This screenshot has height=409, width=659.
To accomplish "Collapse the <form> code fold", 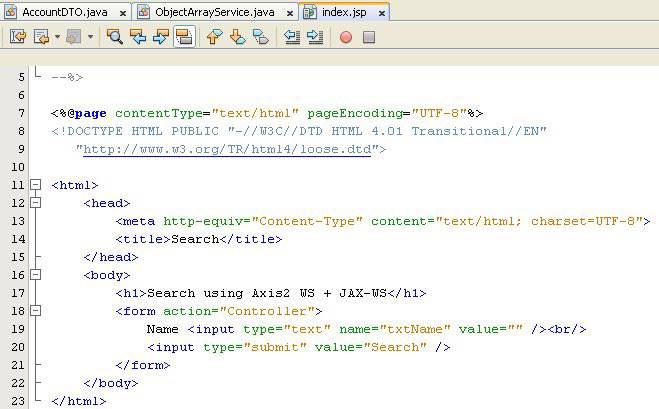I will [x=36, y=311].
